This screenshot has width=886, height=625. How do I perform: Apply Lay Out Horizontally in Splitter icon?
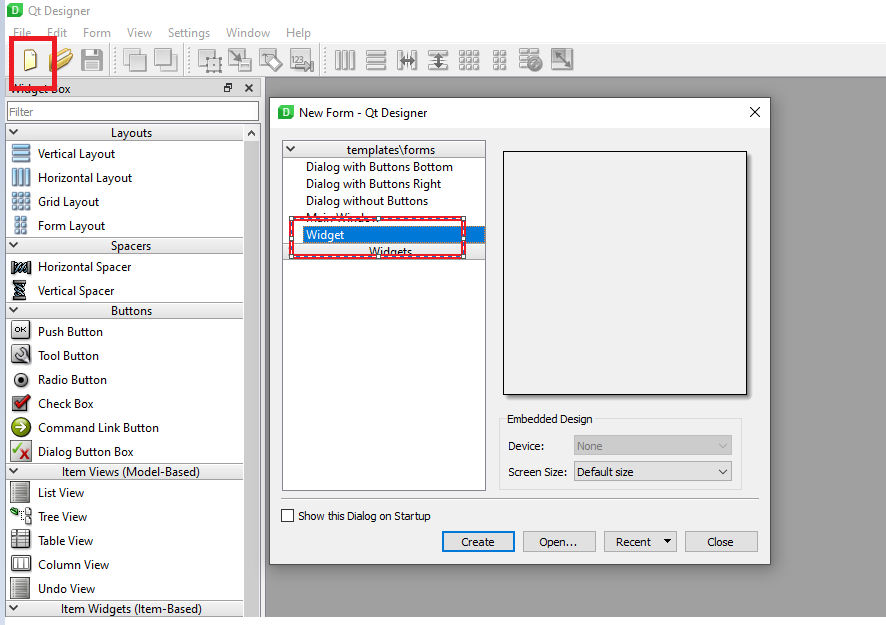click(407, 60)
